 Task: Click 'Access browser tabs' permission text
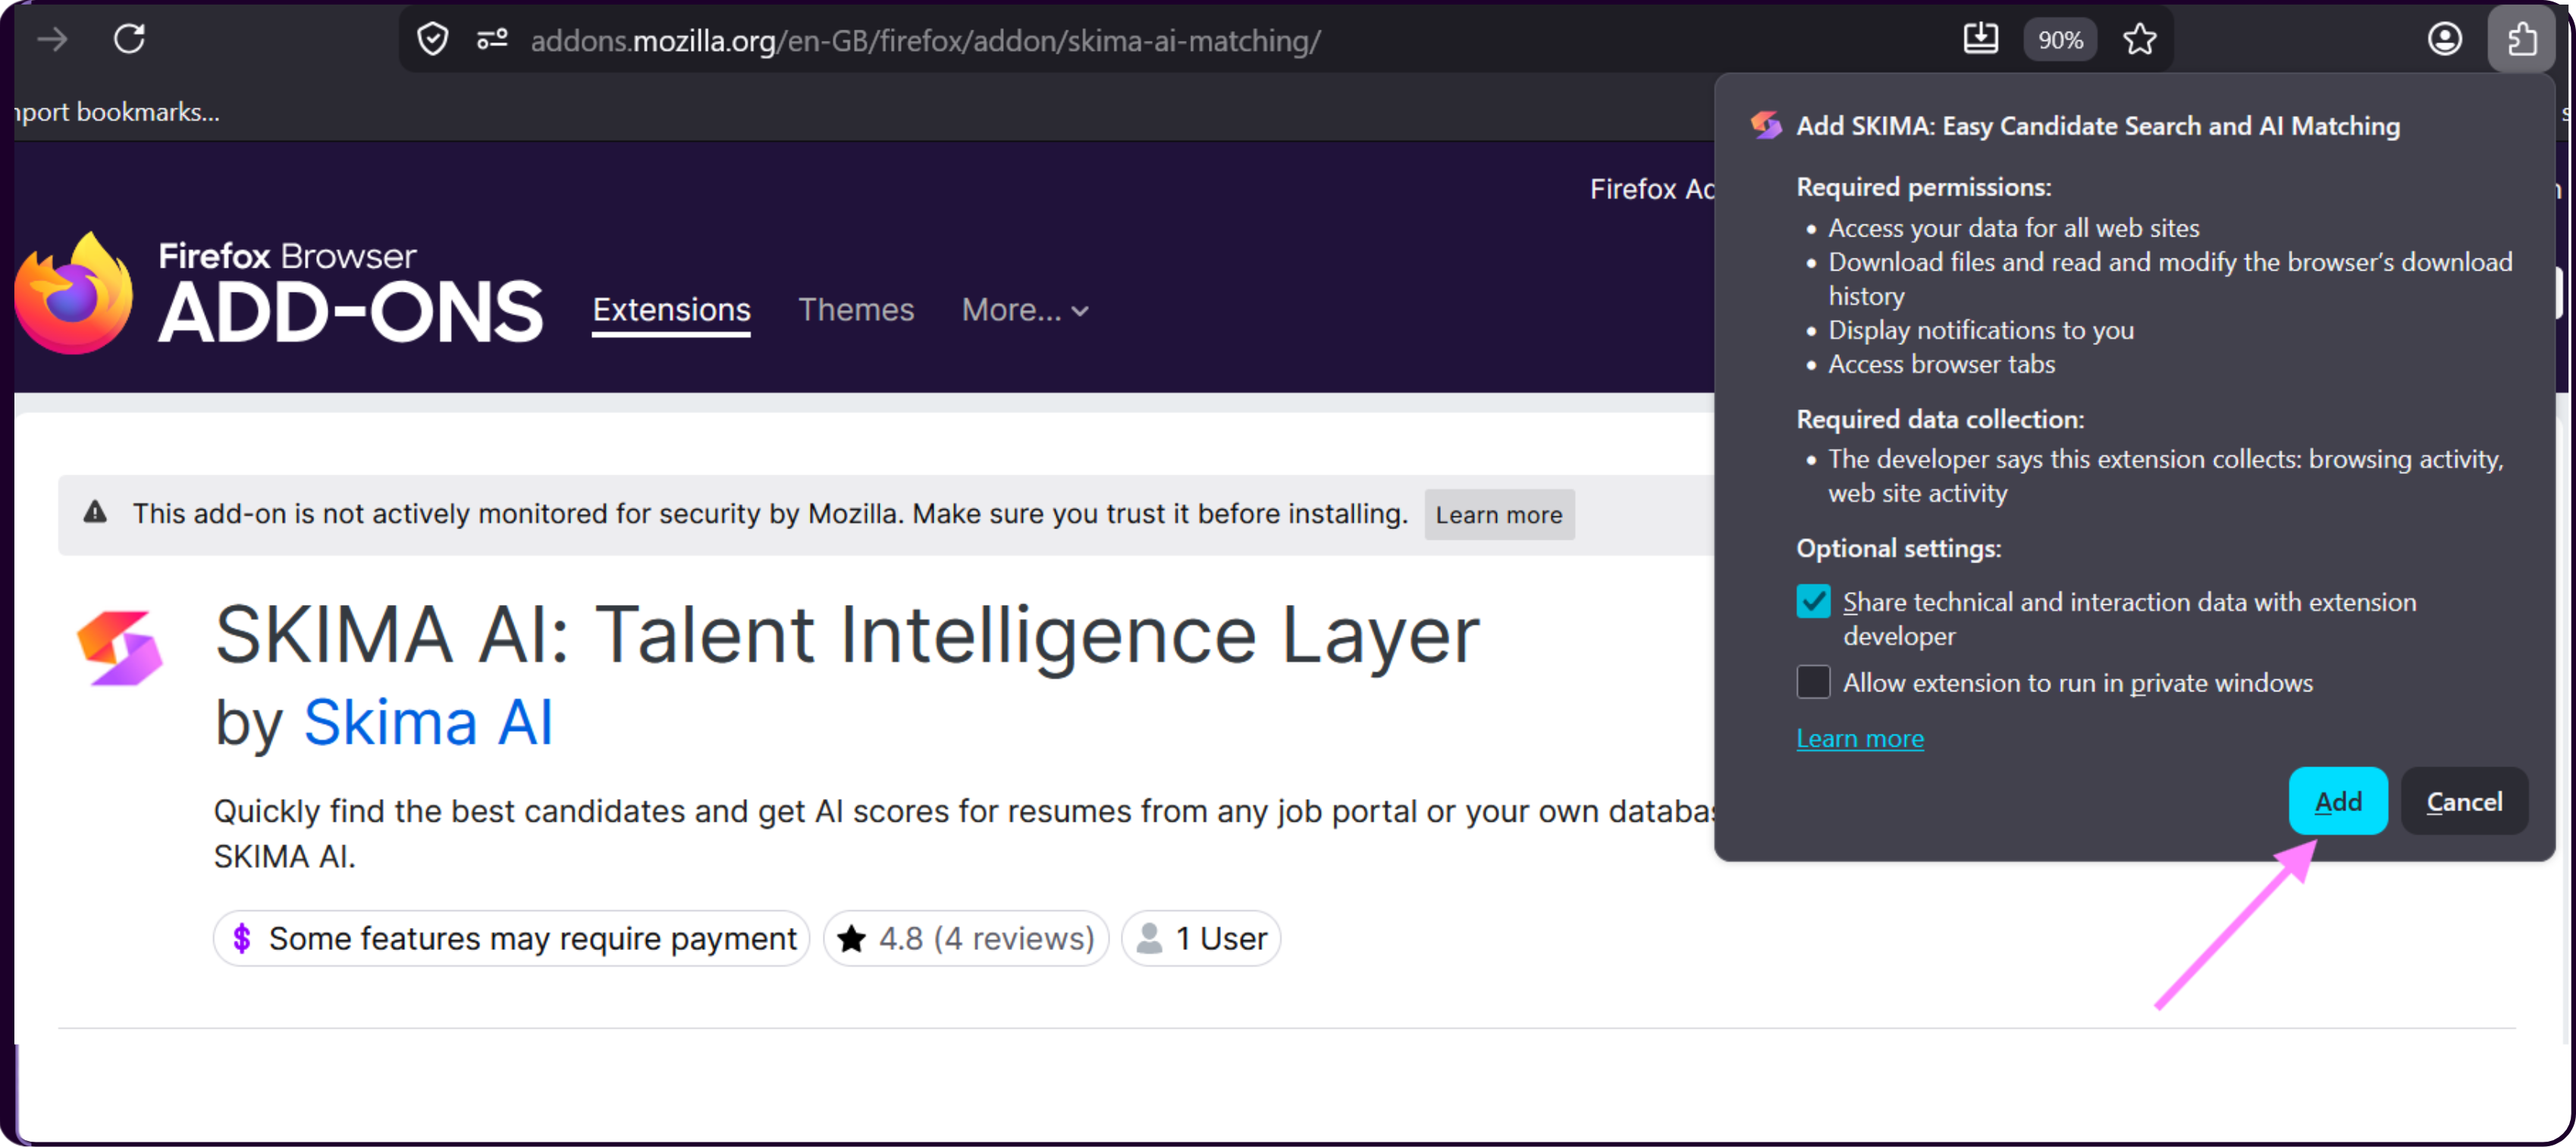[1942, 364]
